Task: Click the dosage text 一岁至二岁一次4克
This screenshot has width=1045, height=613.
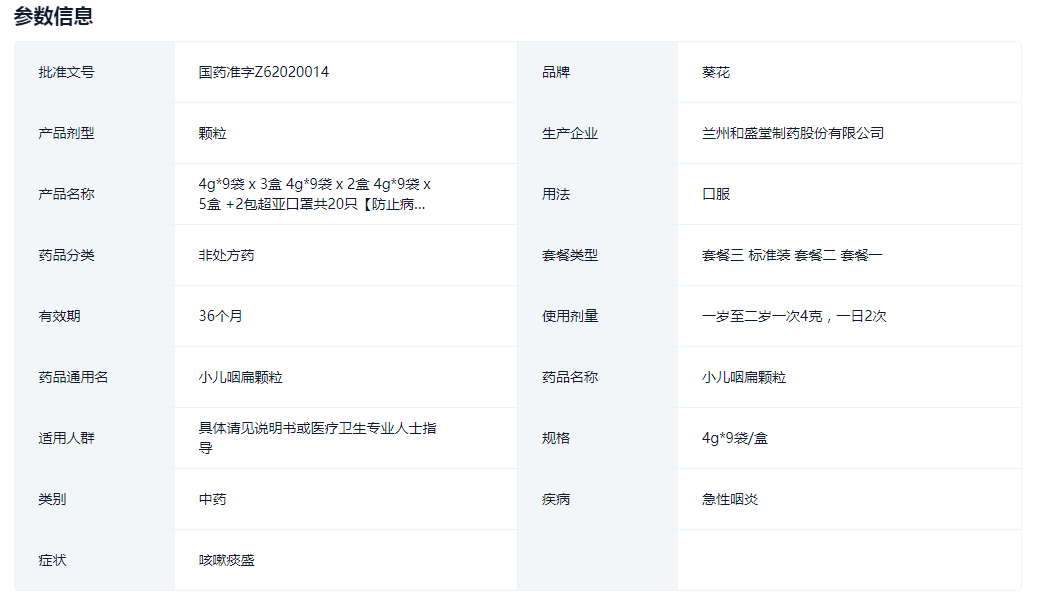Action: pyautogui.click(x=762, y=316)
